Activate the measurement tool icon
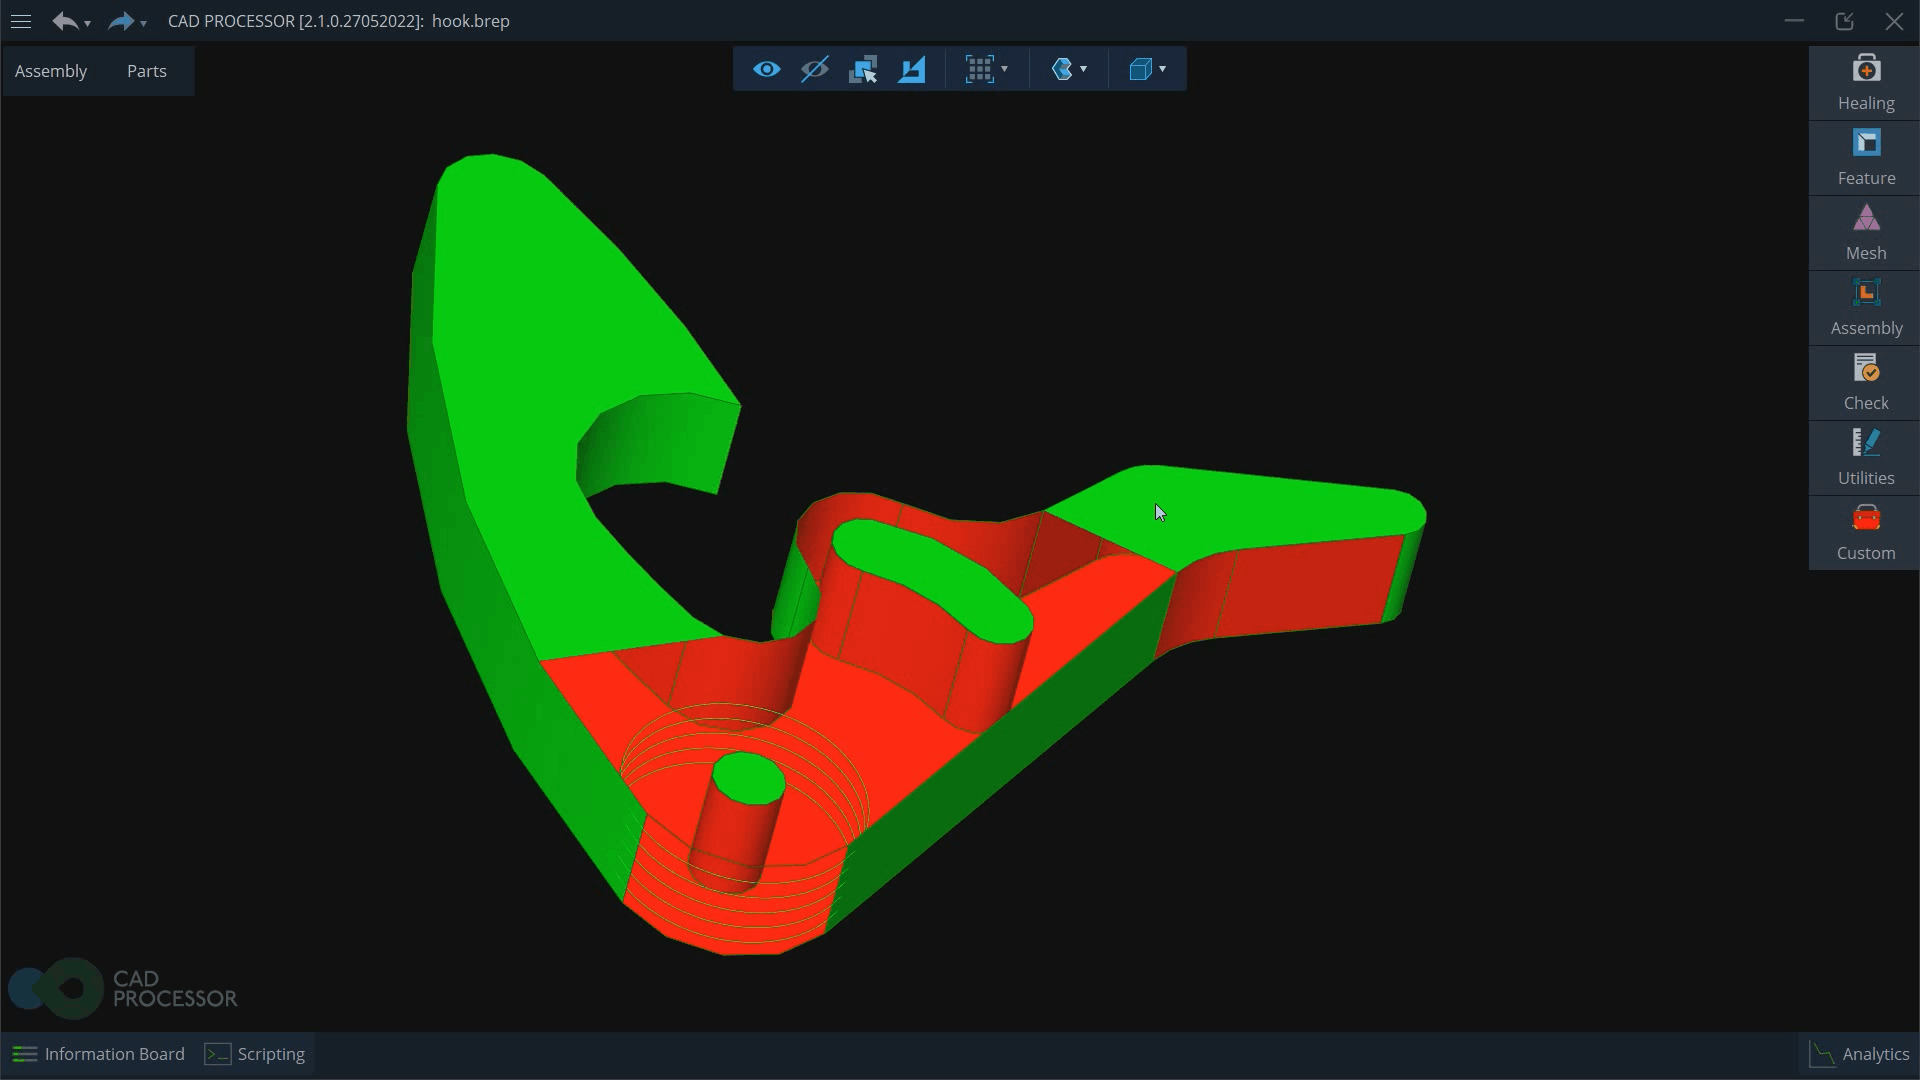The height and width of the screenshot is (1080, 1920). (x=912, y=69)
